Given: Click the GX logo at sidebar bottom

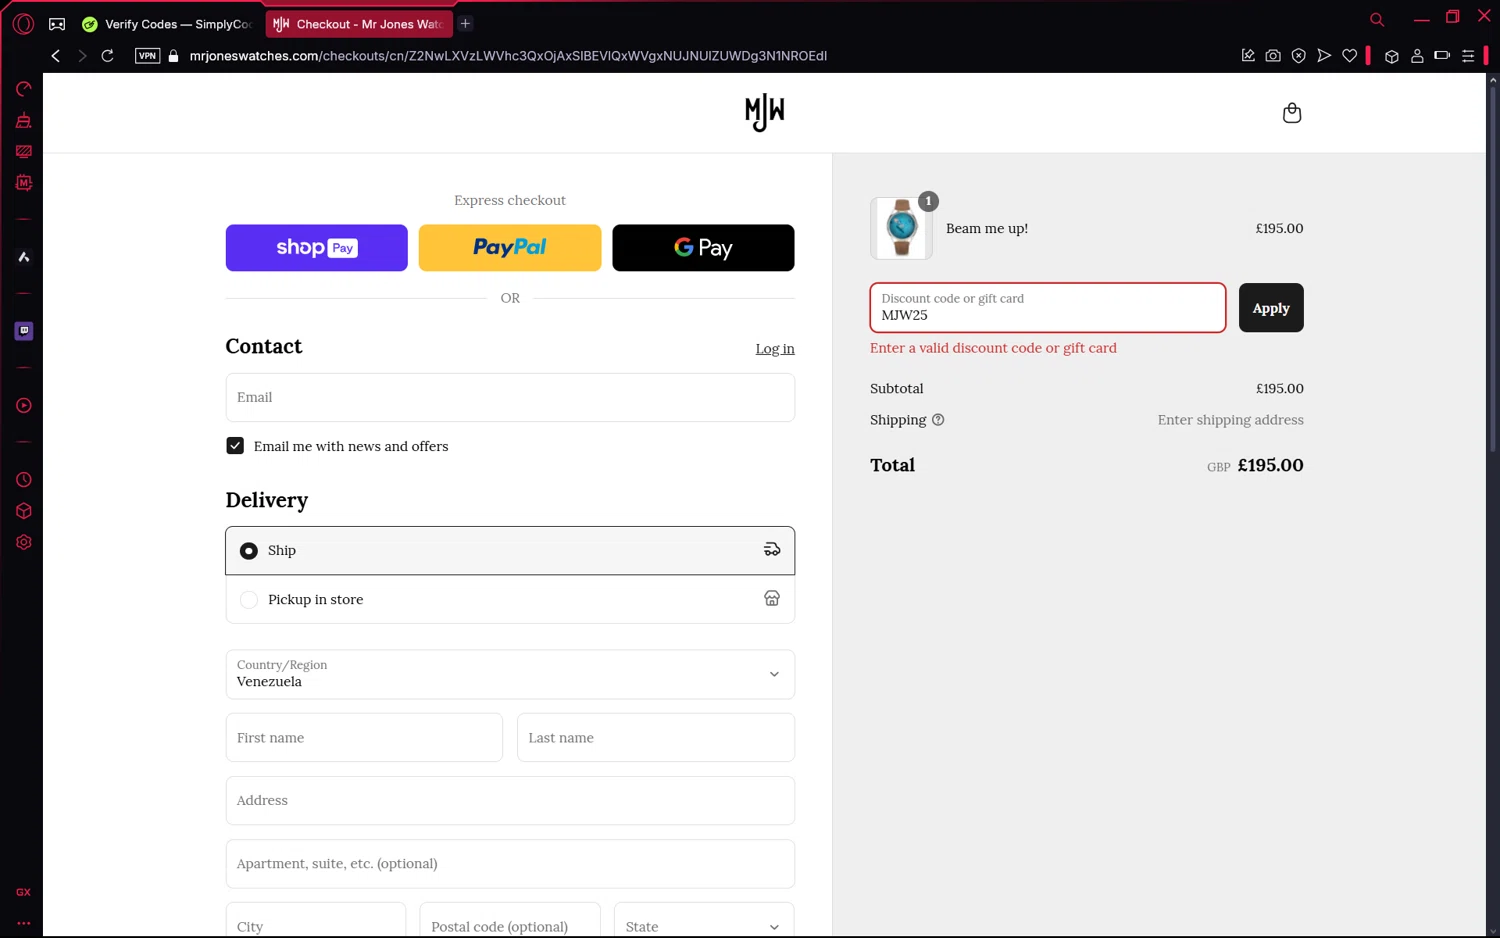Looking at the screenshot, I should (23, 892).
